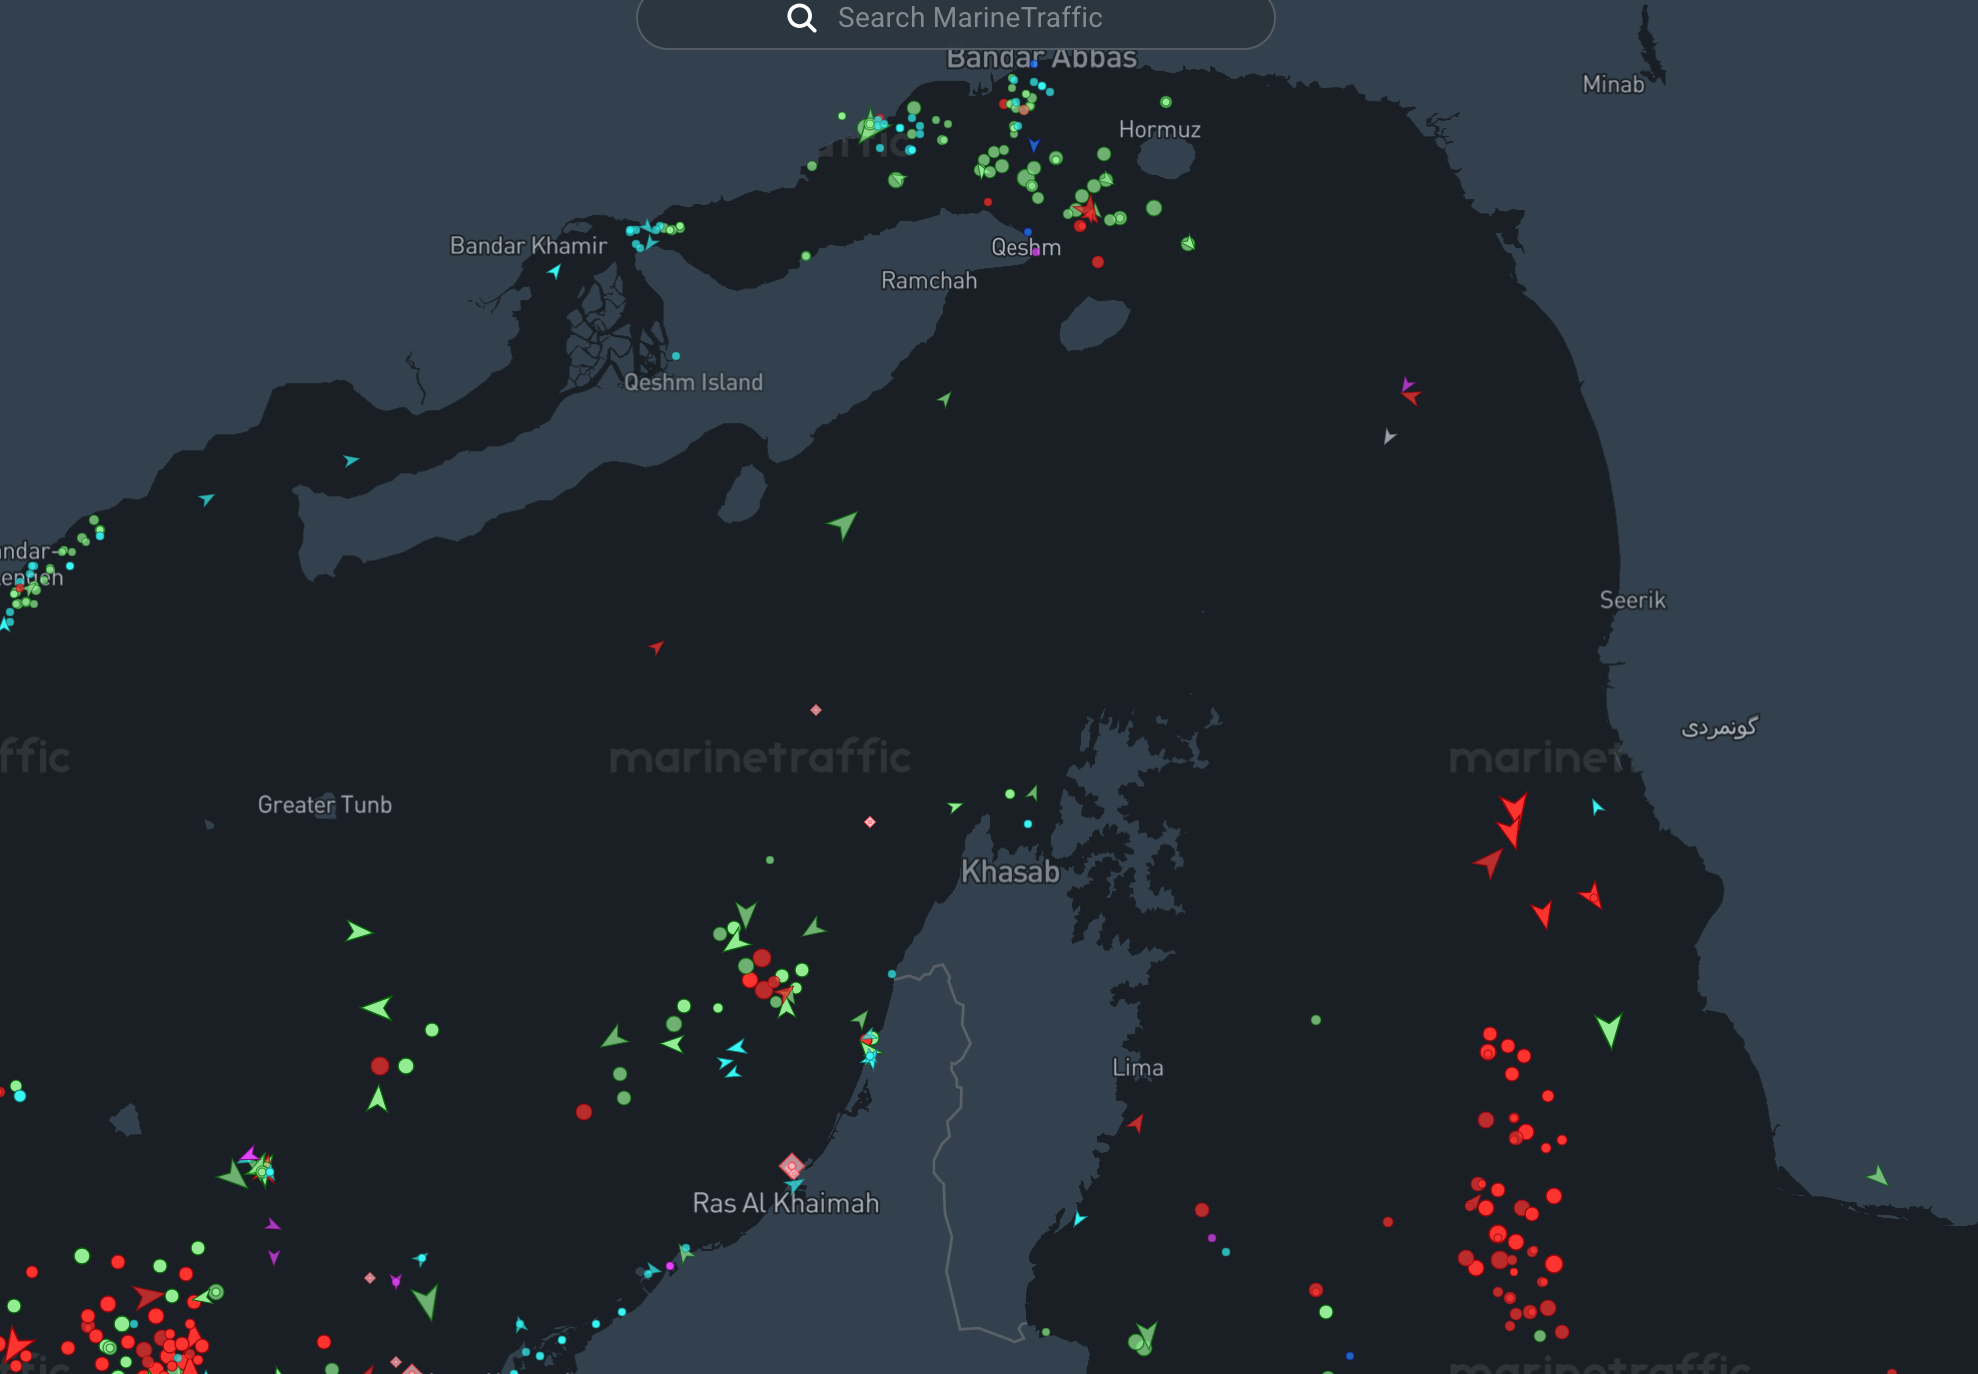Click the Minab place label
1978x1374 pixels.
coord(1613,85)
